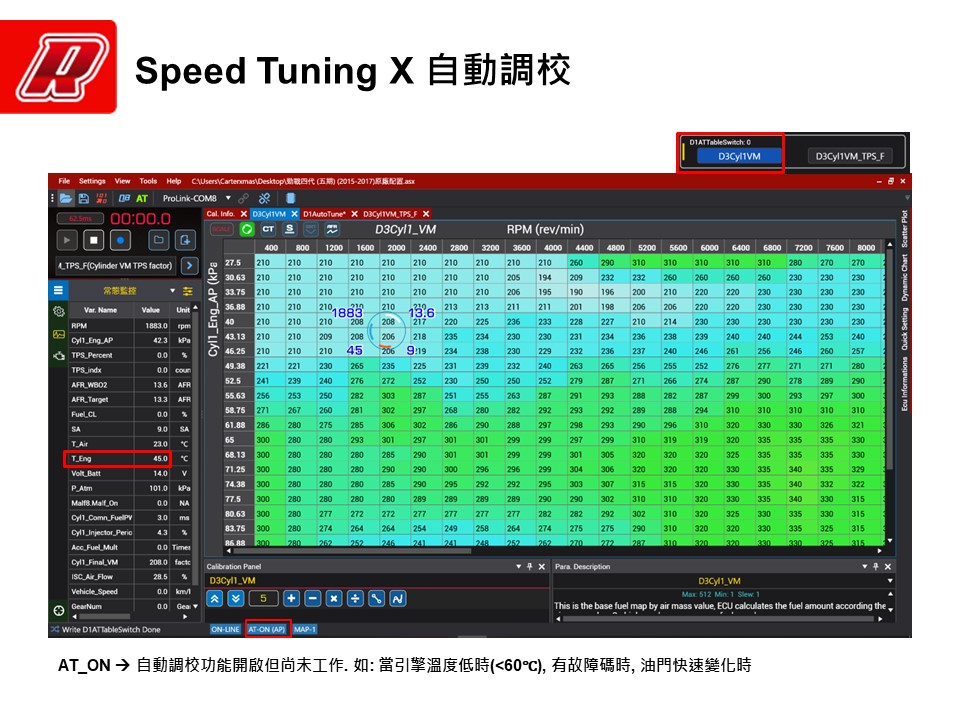Click the red SCALE button above table
960x720 pixels.
pyautogui.click(x=222, y=229)
